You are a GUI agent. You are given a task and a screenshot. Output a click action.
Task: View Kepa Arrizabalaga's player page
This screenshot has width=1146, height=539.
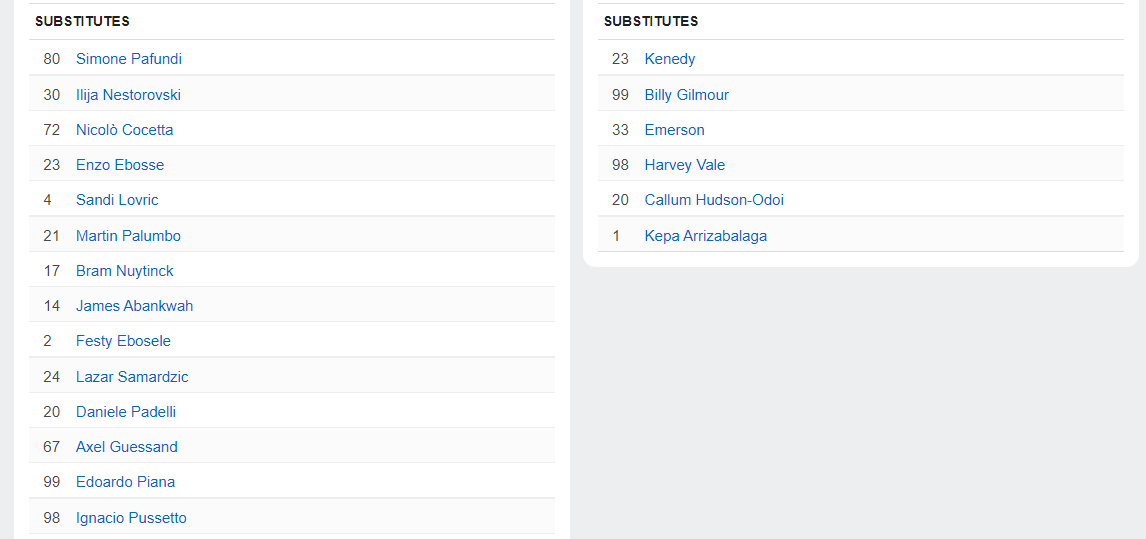point(705,236)
